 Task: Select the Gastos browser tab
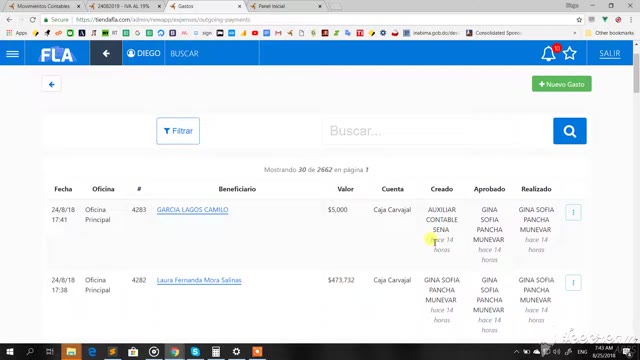pos(204,6)
